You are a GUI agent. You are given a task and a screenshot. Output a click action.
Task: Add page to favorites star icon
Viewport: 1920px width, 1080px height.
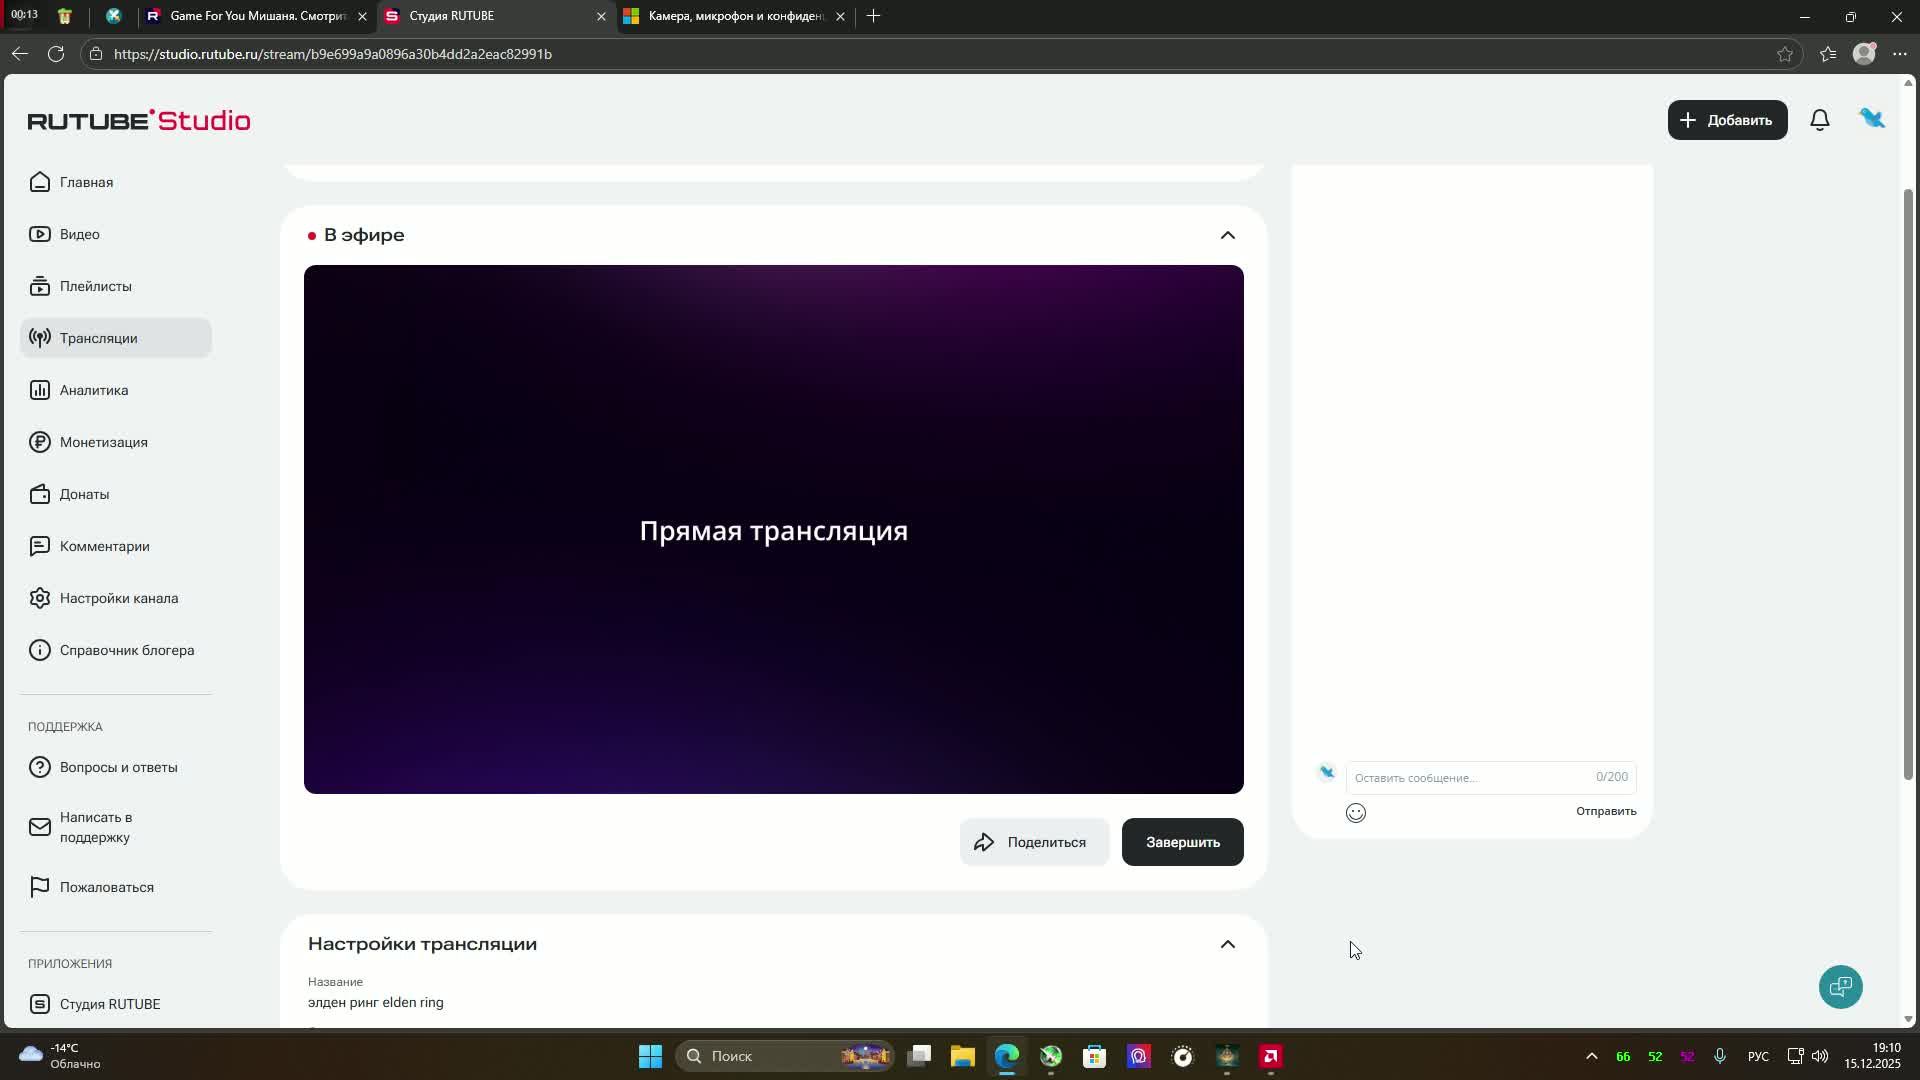pos(1785,54)
